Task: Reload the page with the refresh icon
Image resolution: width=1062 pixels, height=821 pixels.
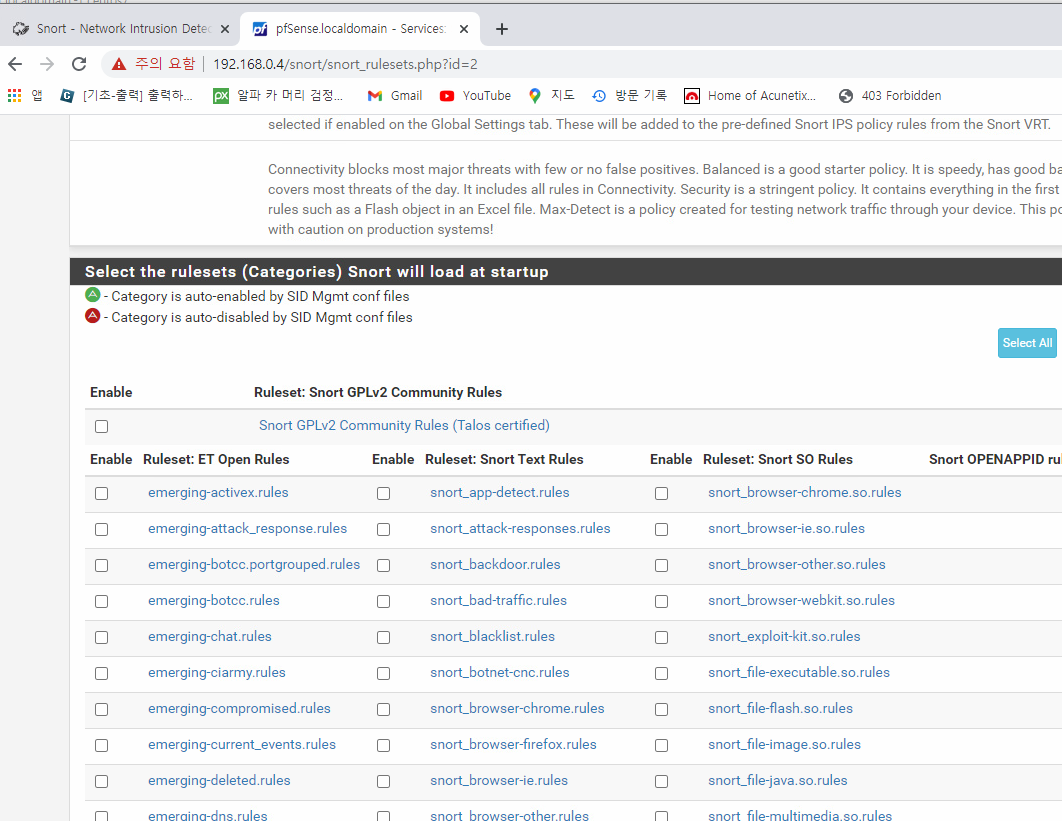Action: [x=79, y=64]
